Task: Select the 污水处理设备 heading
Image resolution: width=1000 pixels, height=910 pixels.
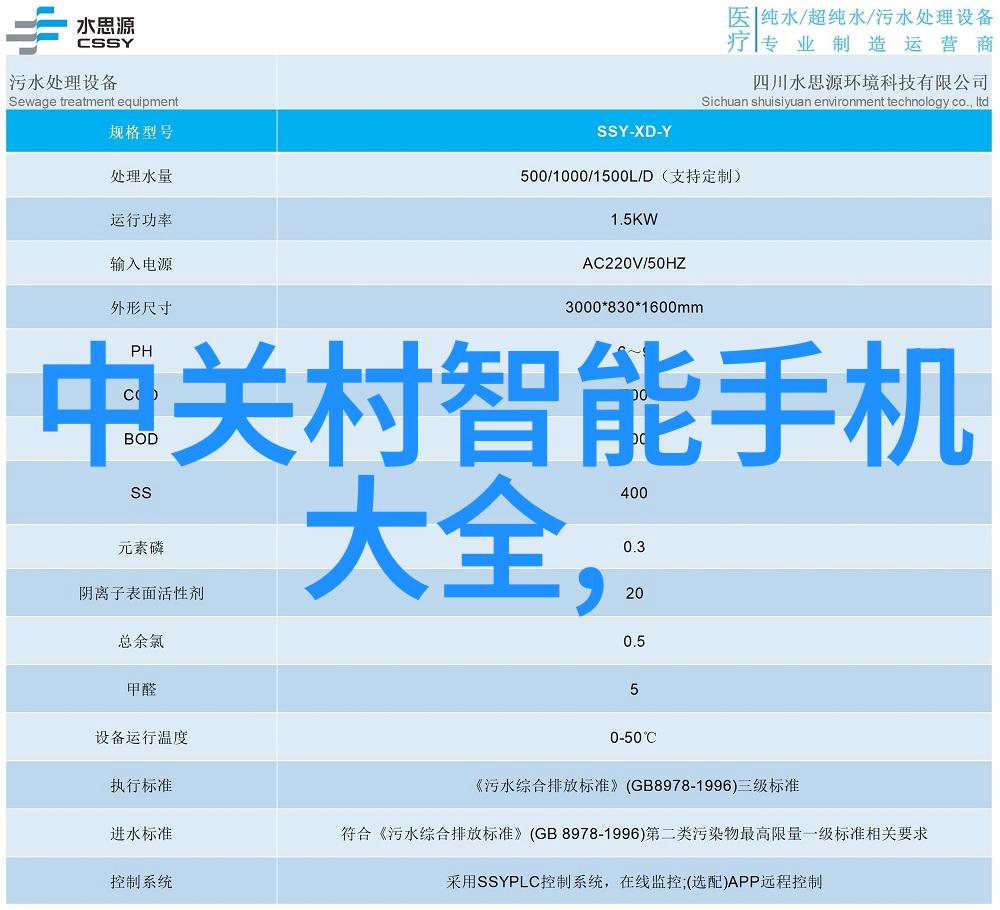Action: click(63, 82)
